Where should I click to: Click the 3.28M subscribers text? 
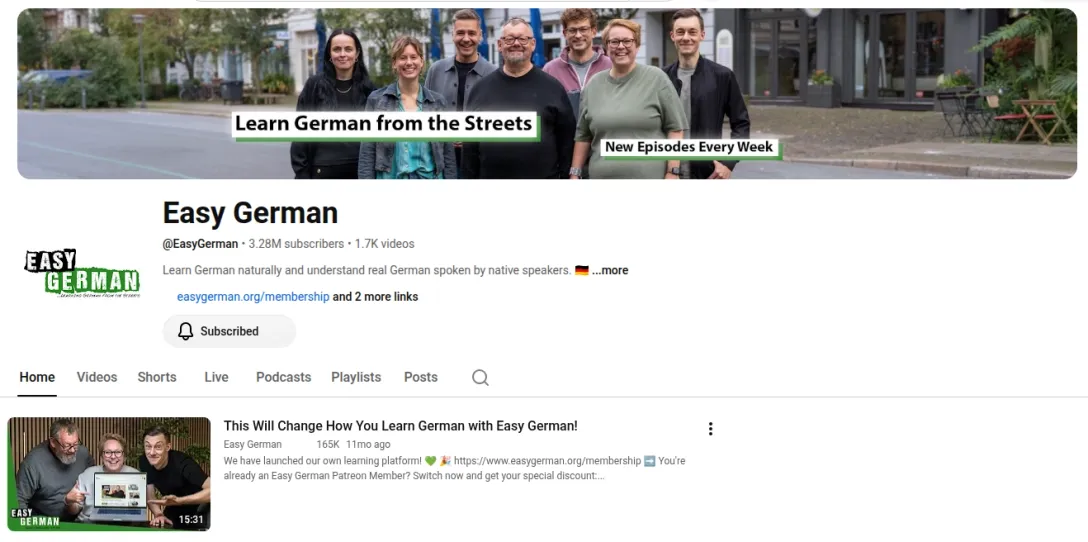pyautogui.click(x=296, y=244)
